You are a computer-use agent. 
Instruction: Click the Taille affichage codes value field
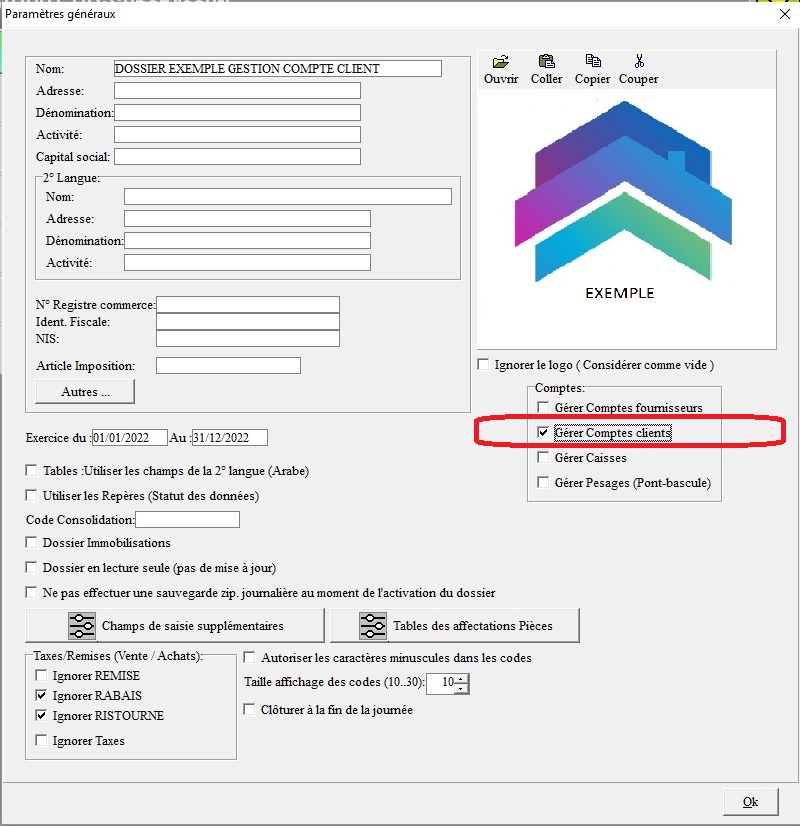[441, 683]
